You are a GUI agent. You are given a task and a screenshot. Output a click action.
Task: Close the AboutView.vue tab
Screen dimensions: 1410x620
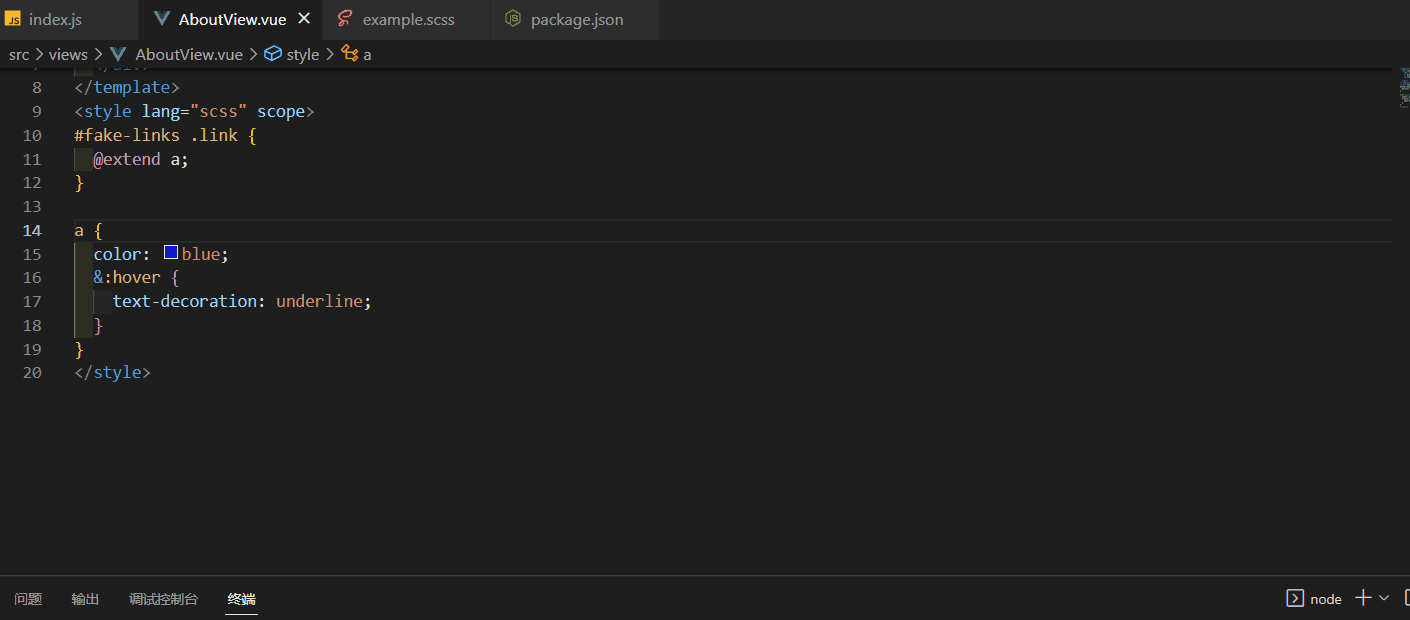pos(303,18)
